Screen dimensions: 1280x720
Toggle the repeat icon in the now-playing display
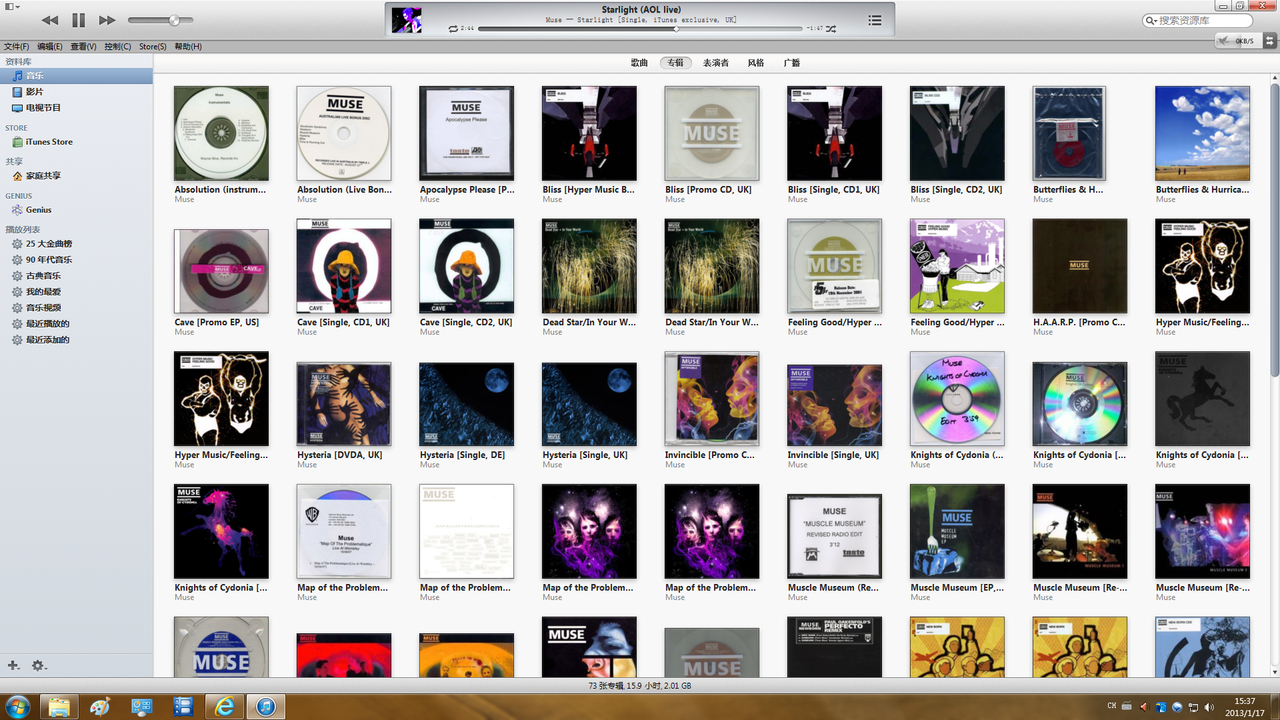[454, 29]
